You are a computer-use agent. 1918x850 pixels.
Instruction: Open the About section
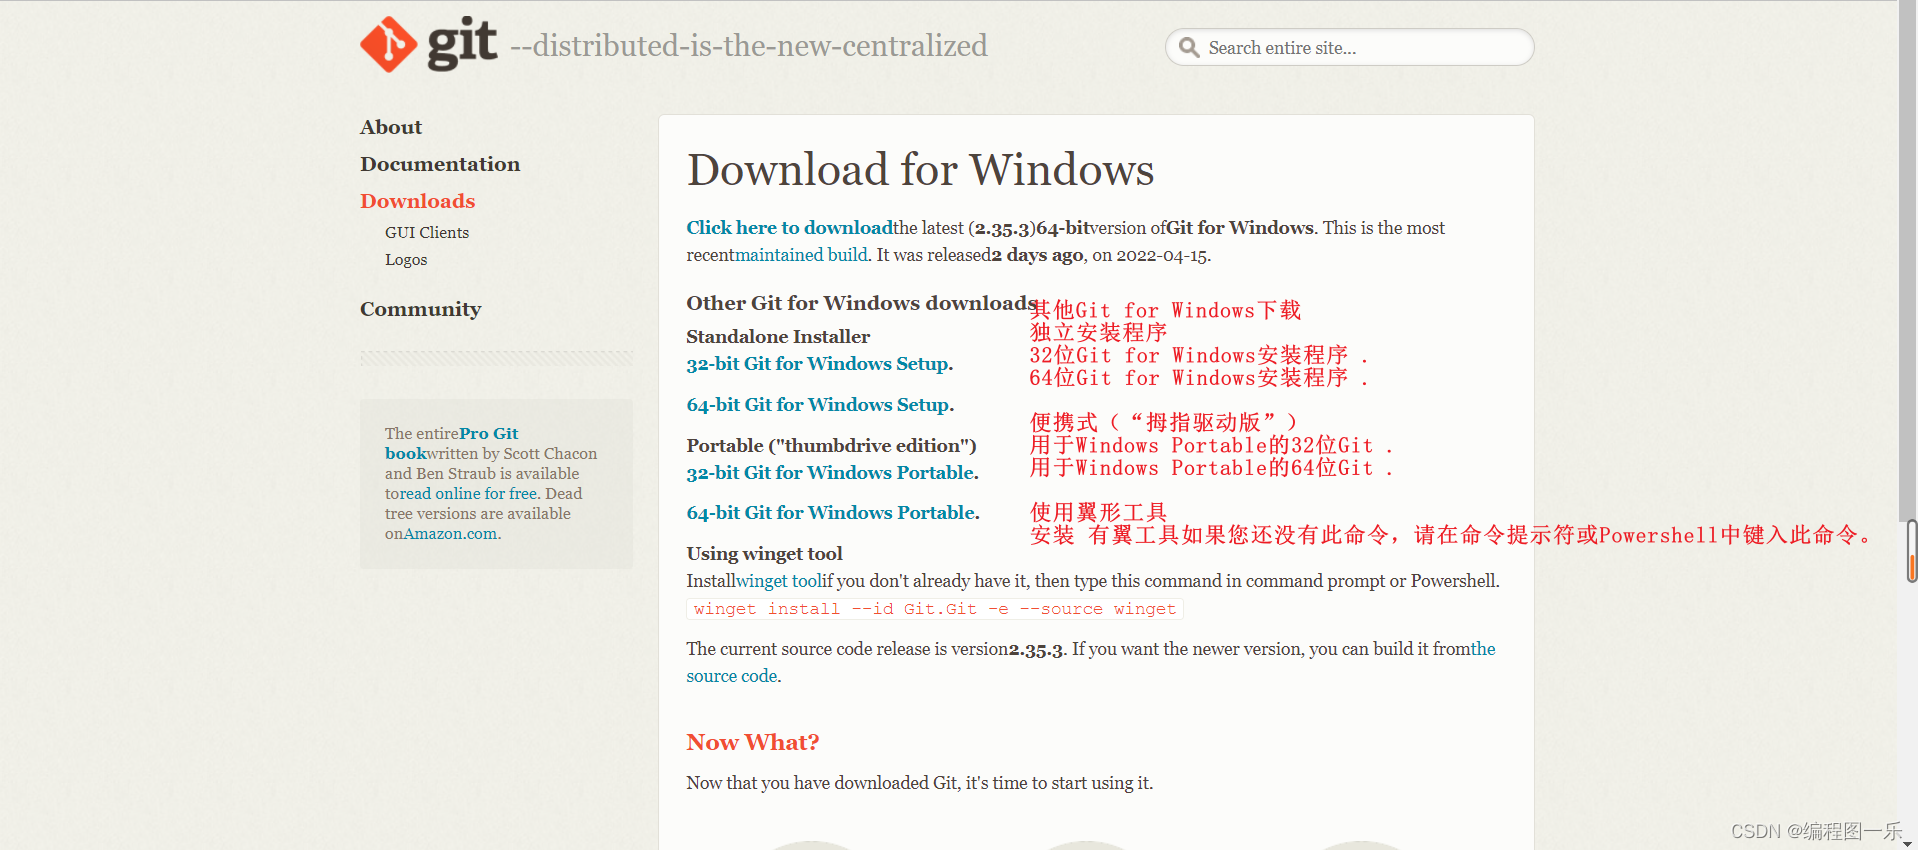click(391, 127)
